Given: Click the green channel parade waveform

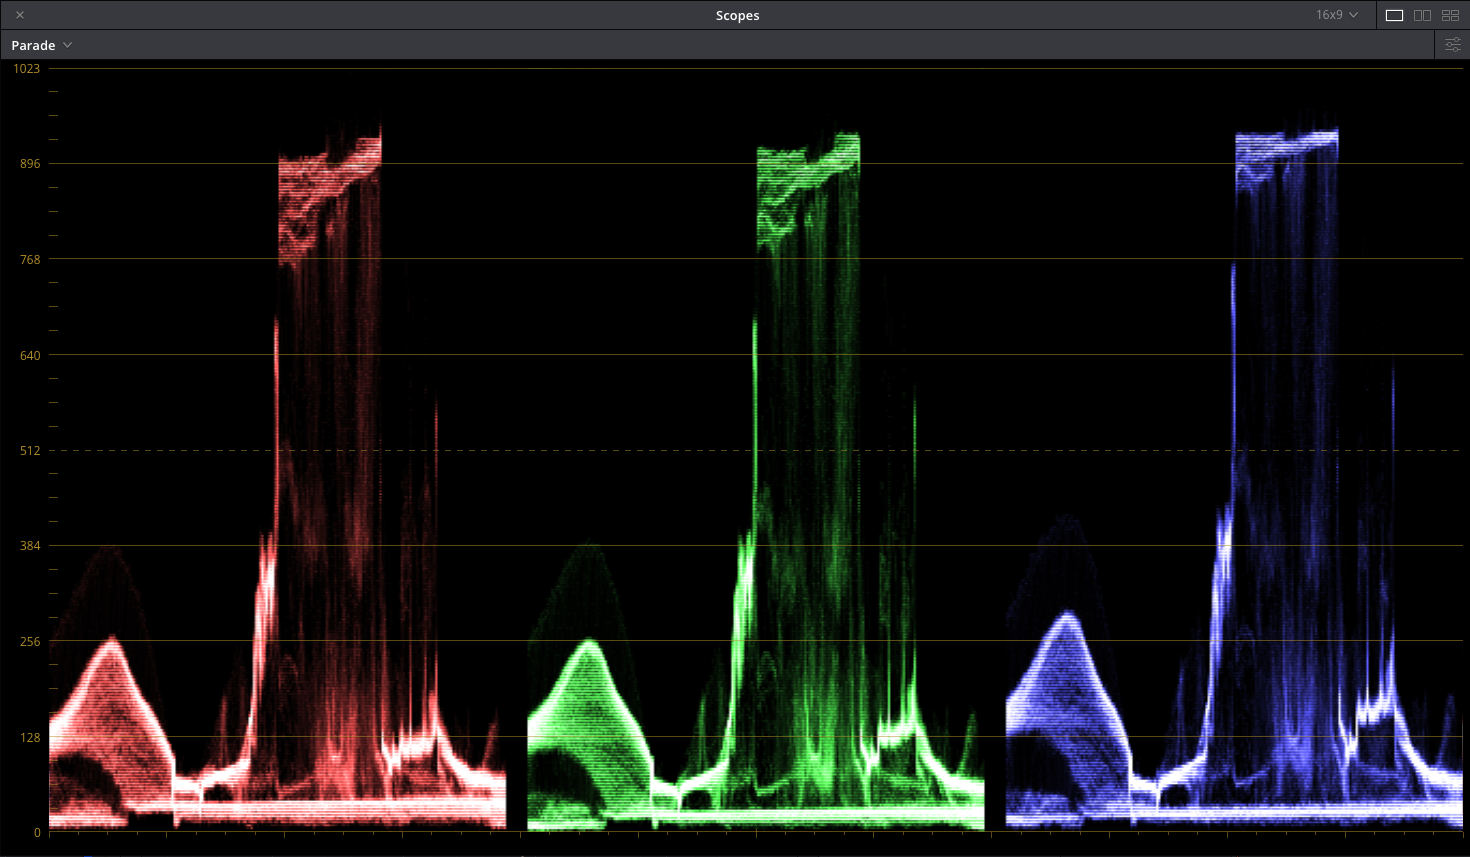Looking at the screenshot, I should coord(756,481).
